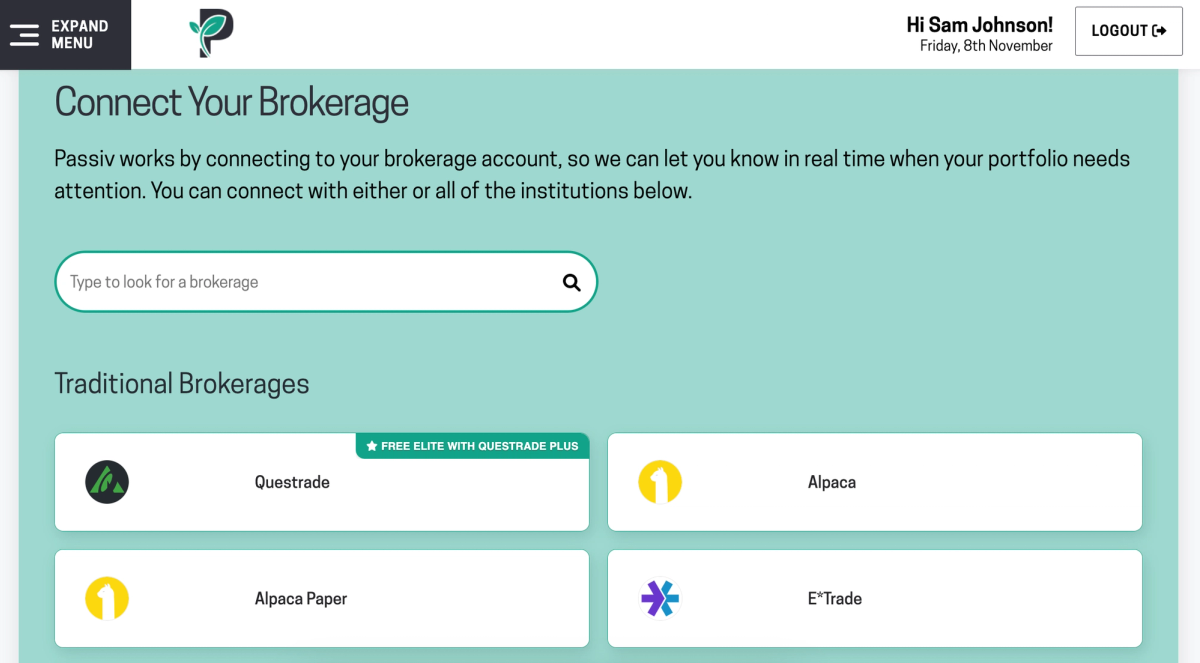Viewport: 1200px width, 663px height.
Task: Focus the brokerage search input field
Action: (326, 282)
